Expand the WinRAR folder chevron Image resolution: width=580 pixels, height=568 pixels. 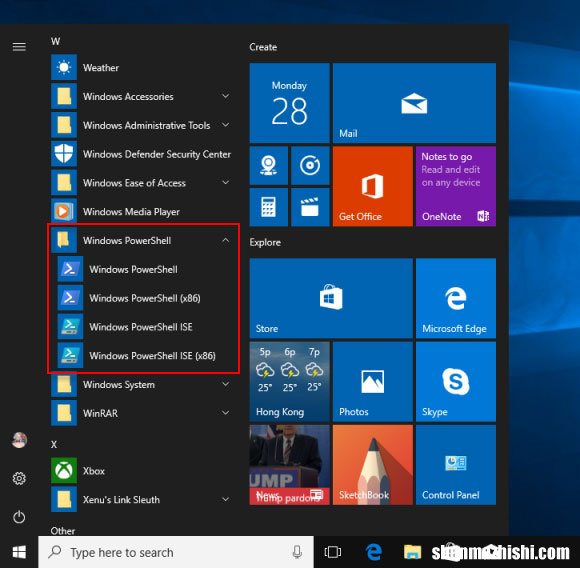click(x=225, y=413)
